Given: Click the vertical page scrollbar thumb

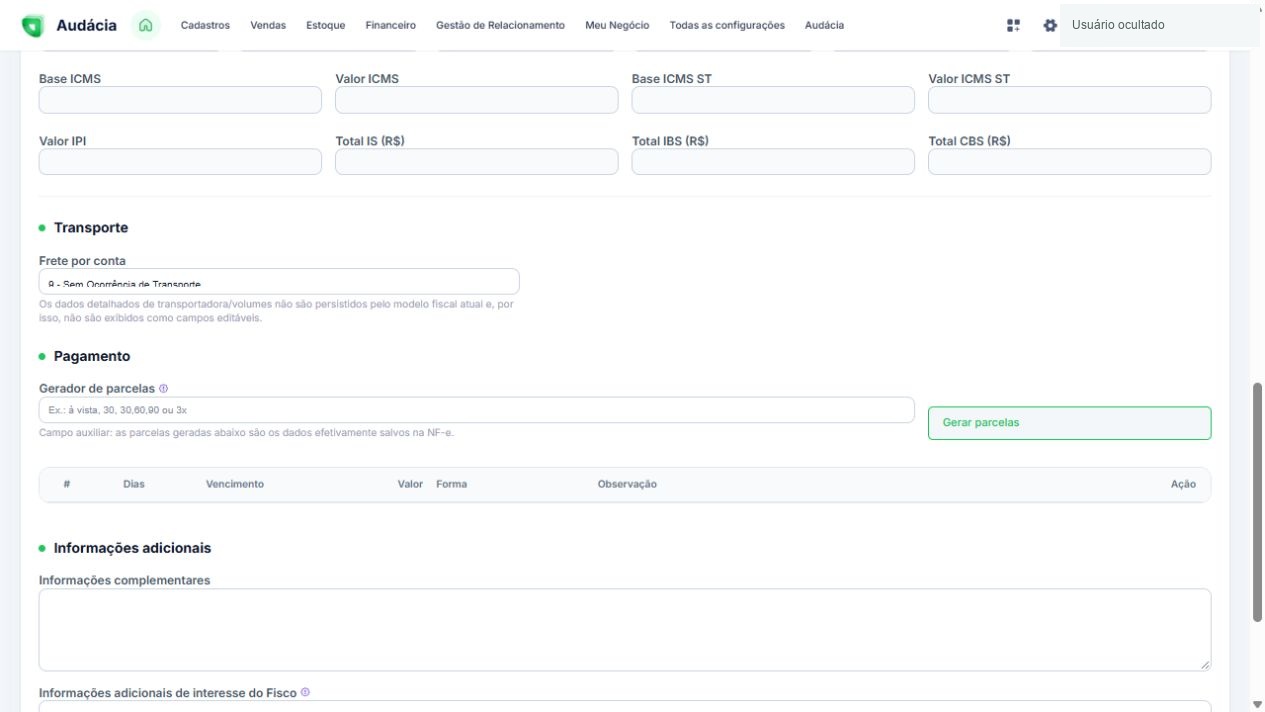Looking at the screenshot, I should (x=1257, y=502).
